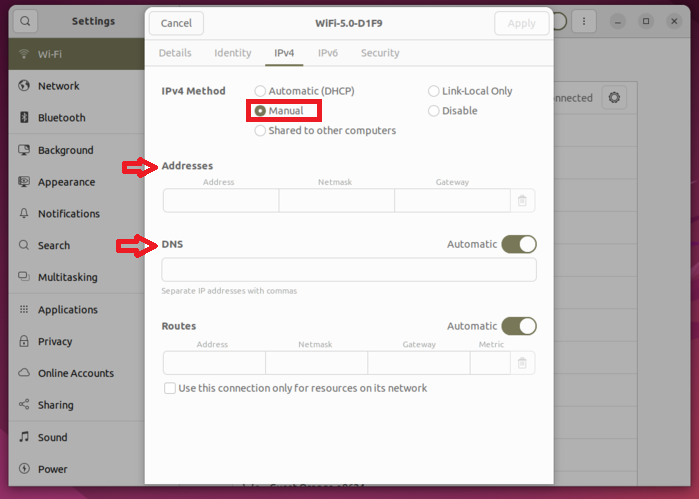The image size is (699, 499).
Task: Click the Cancel button
Action: (x=176, y=23)
